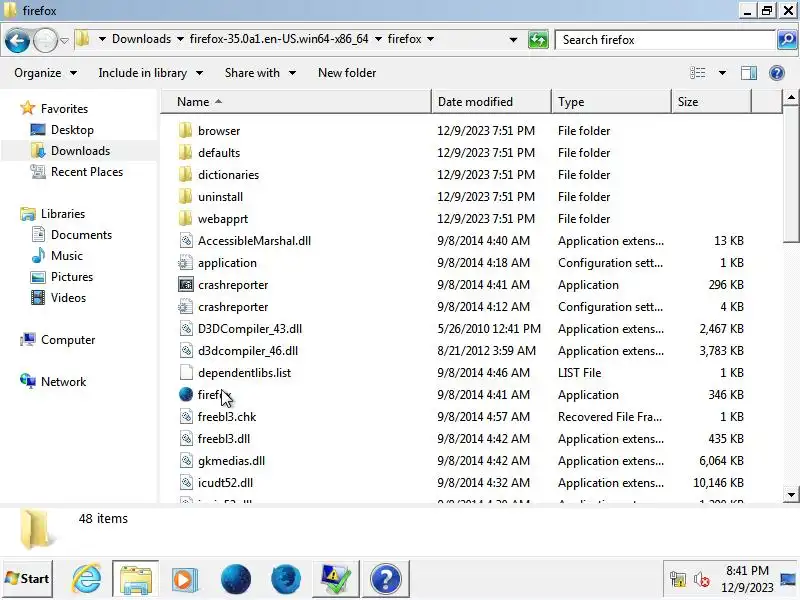Open Internet Explorer from the taskbar

tap(86, 579)
